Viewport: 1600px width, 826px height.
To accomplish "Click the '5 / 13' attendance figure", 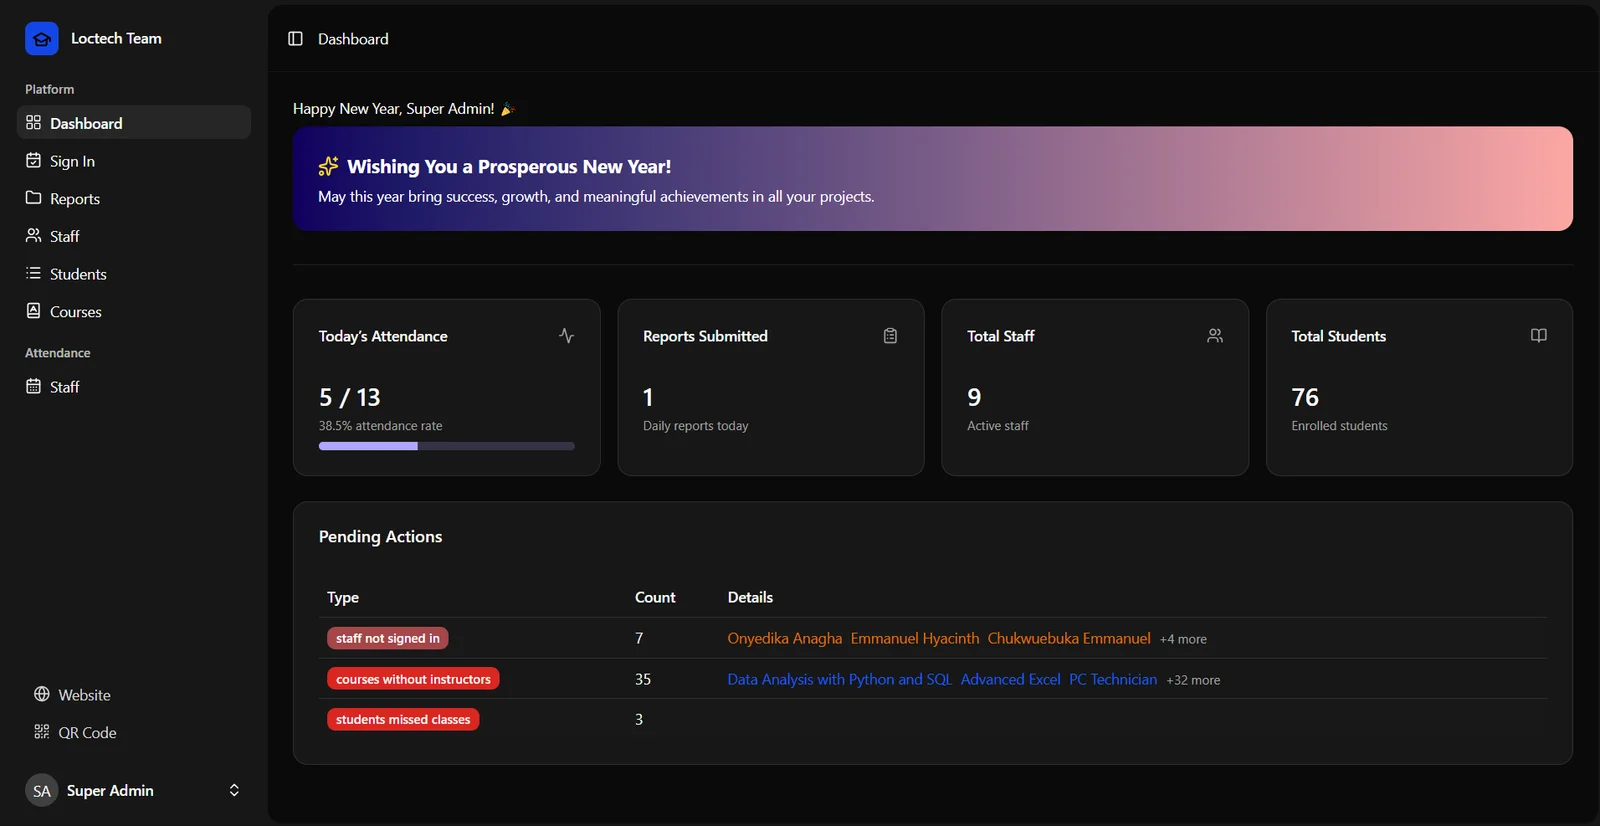I will 350,397.
